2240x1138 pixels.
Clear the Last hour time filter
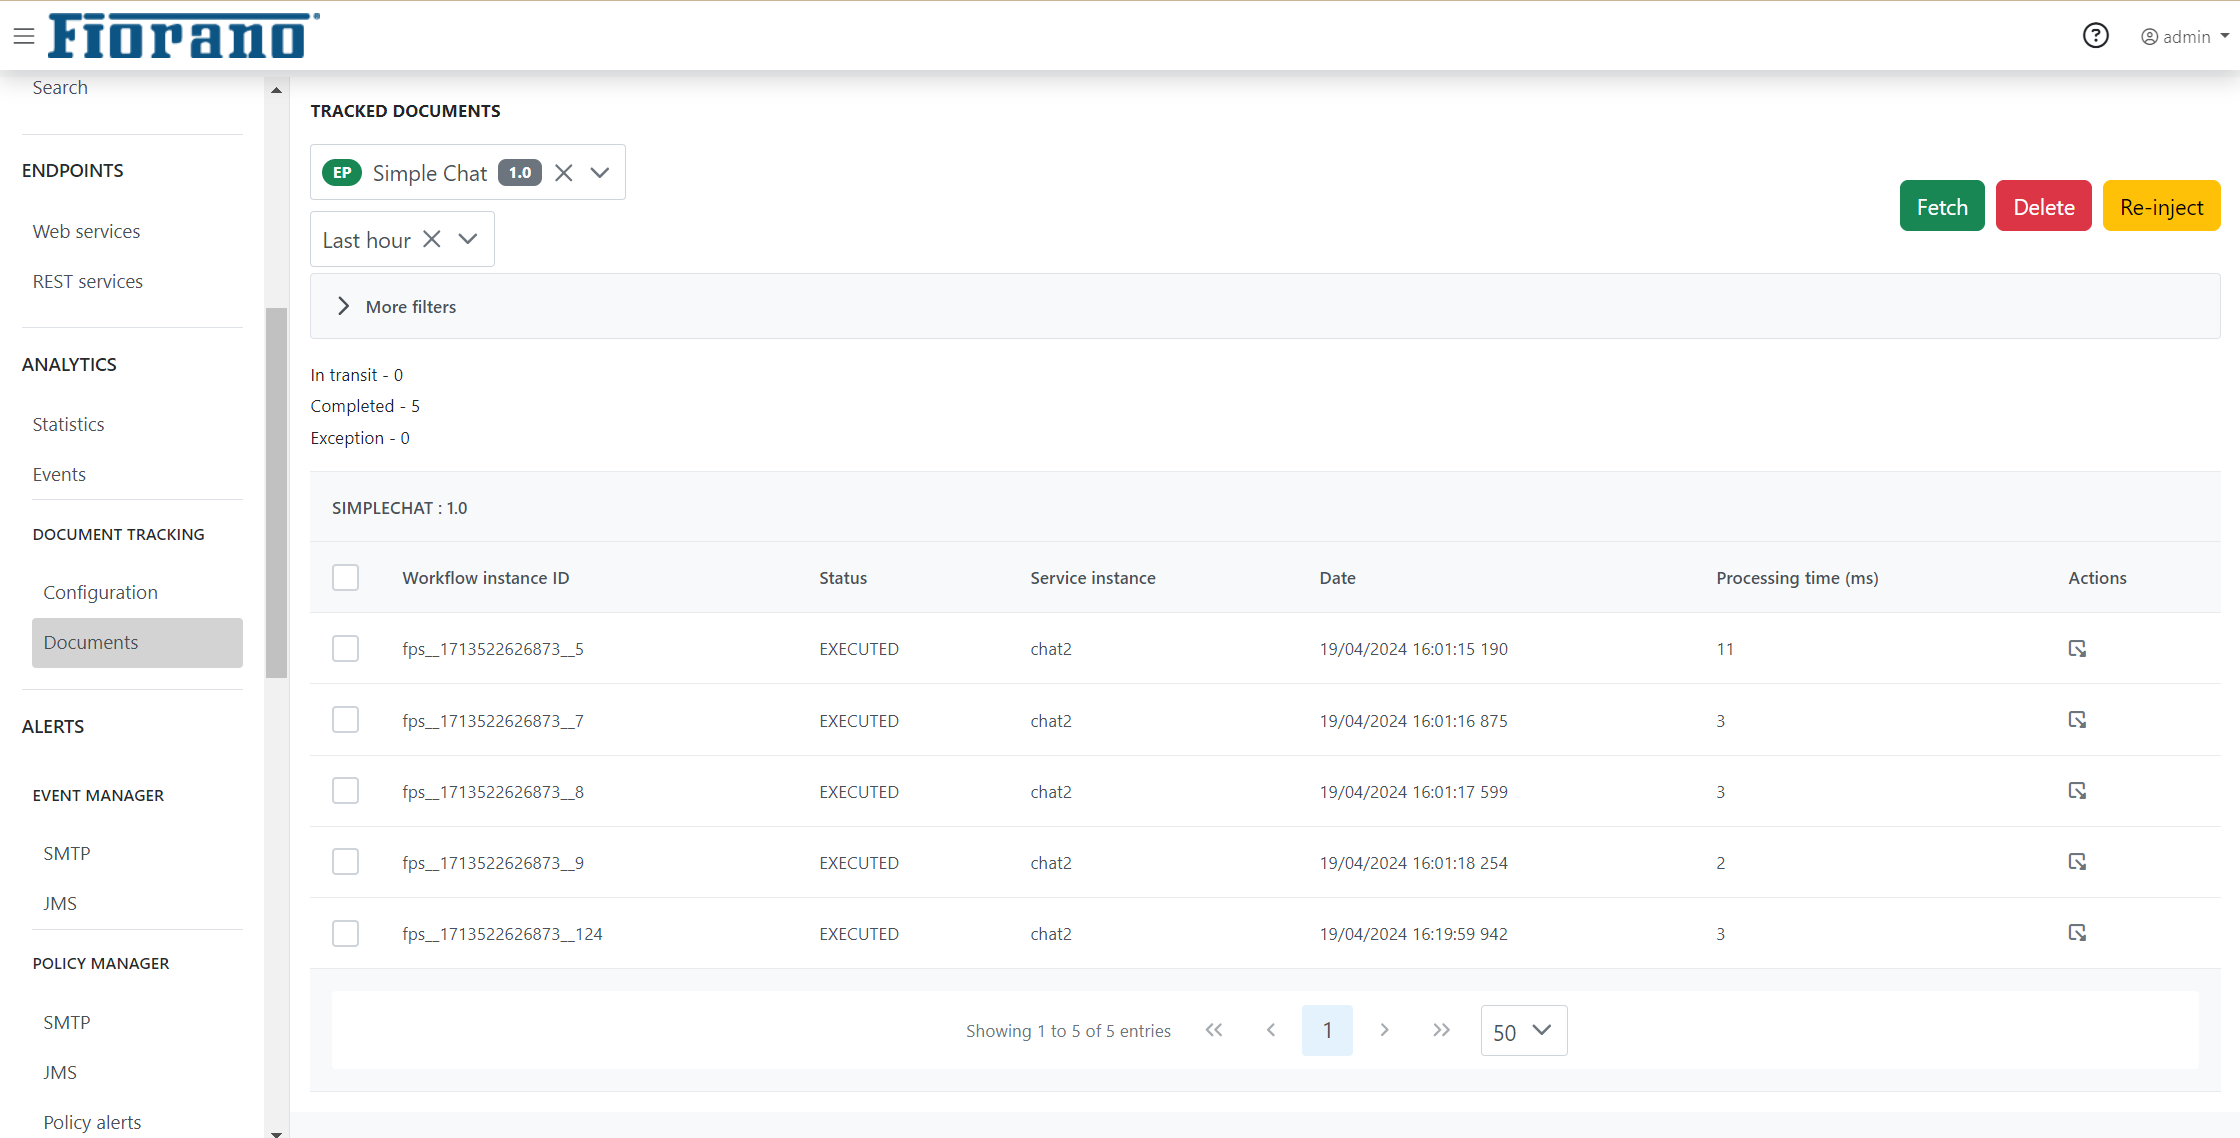pyautogui.click(x=432, y=239)
